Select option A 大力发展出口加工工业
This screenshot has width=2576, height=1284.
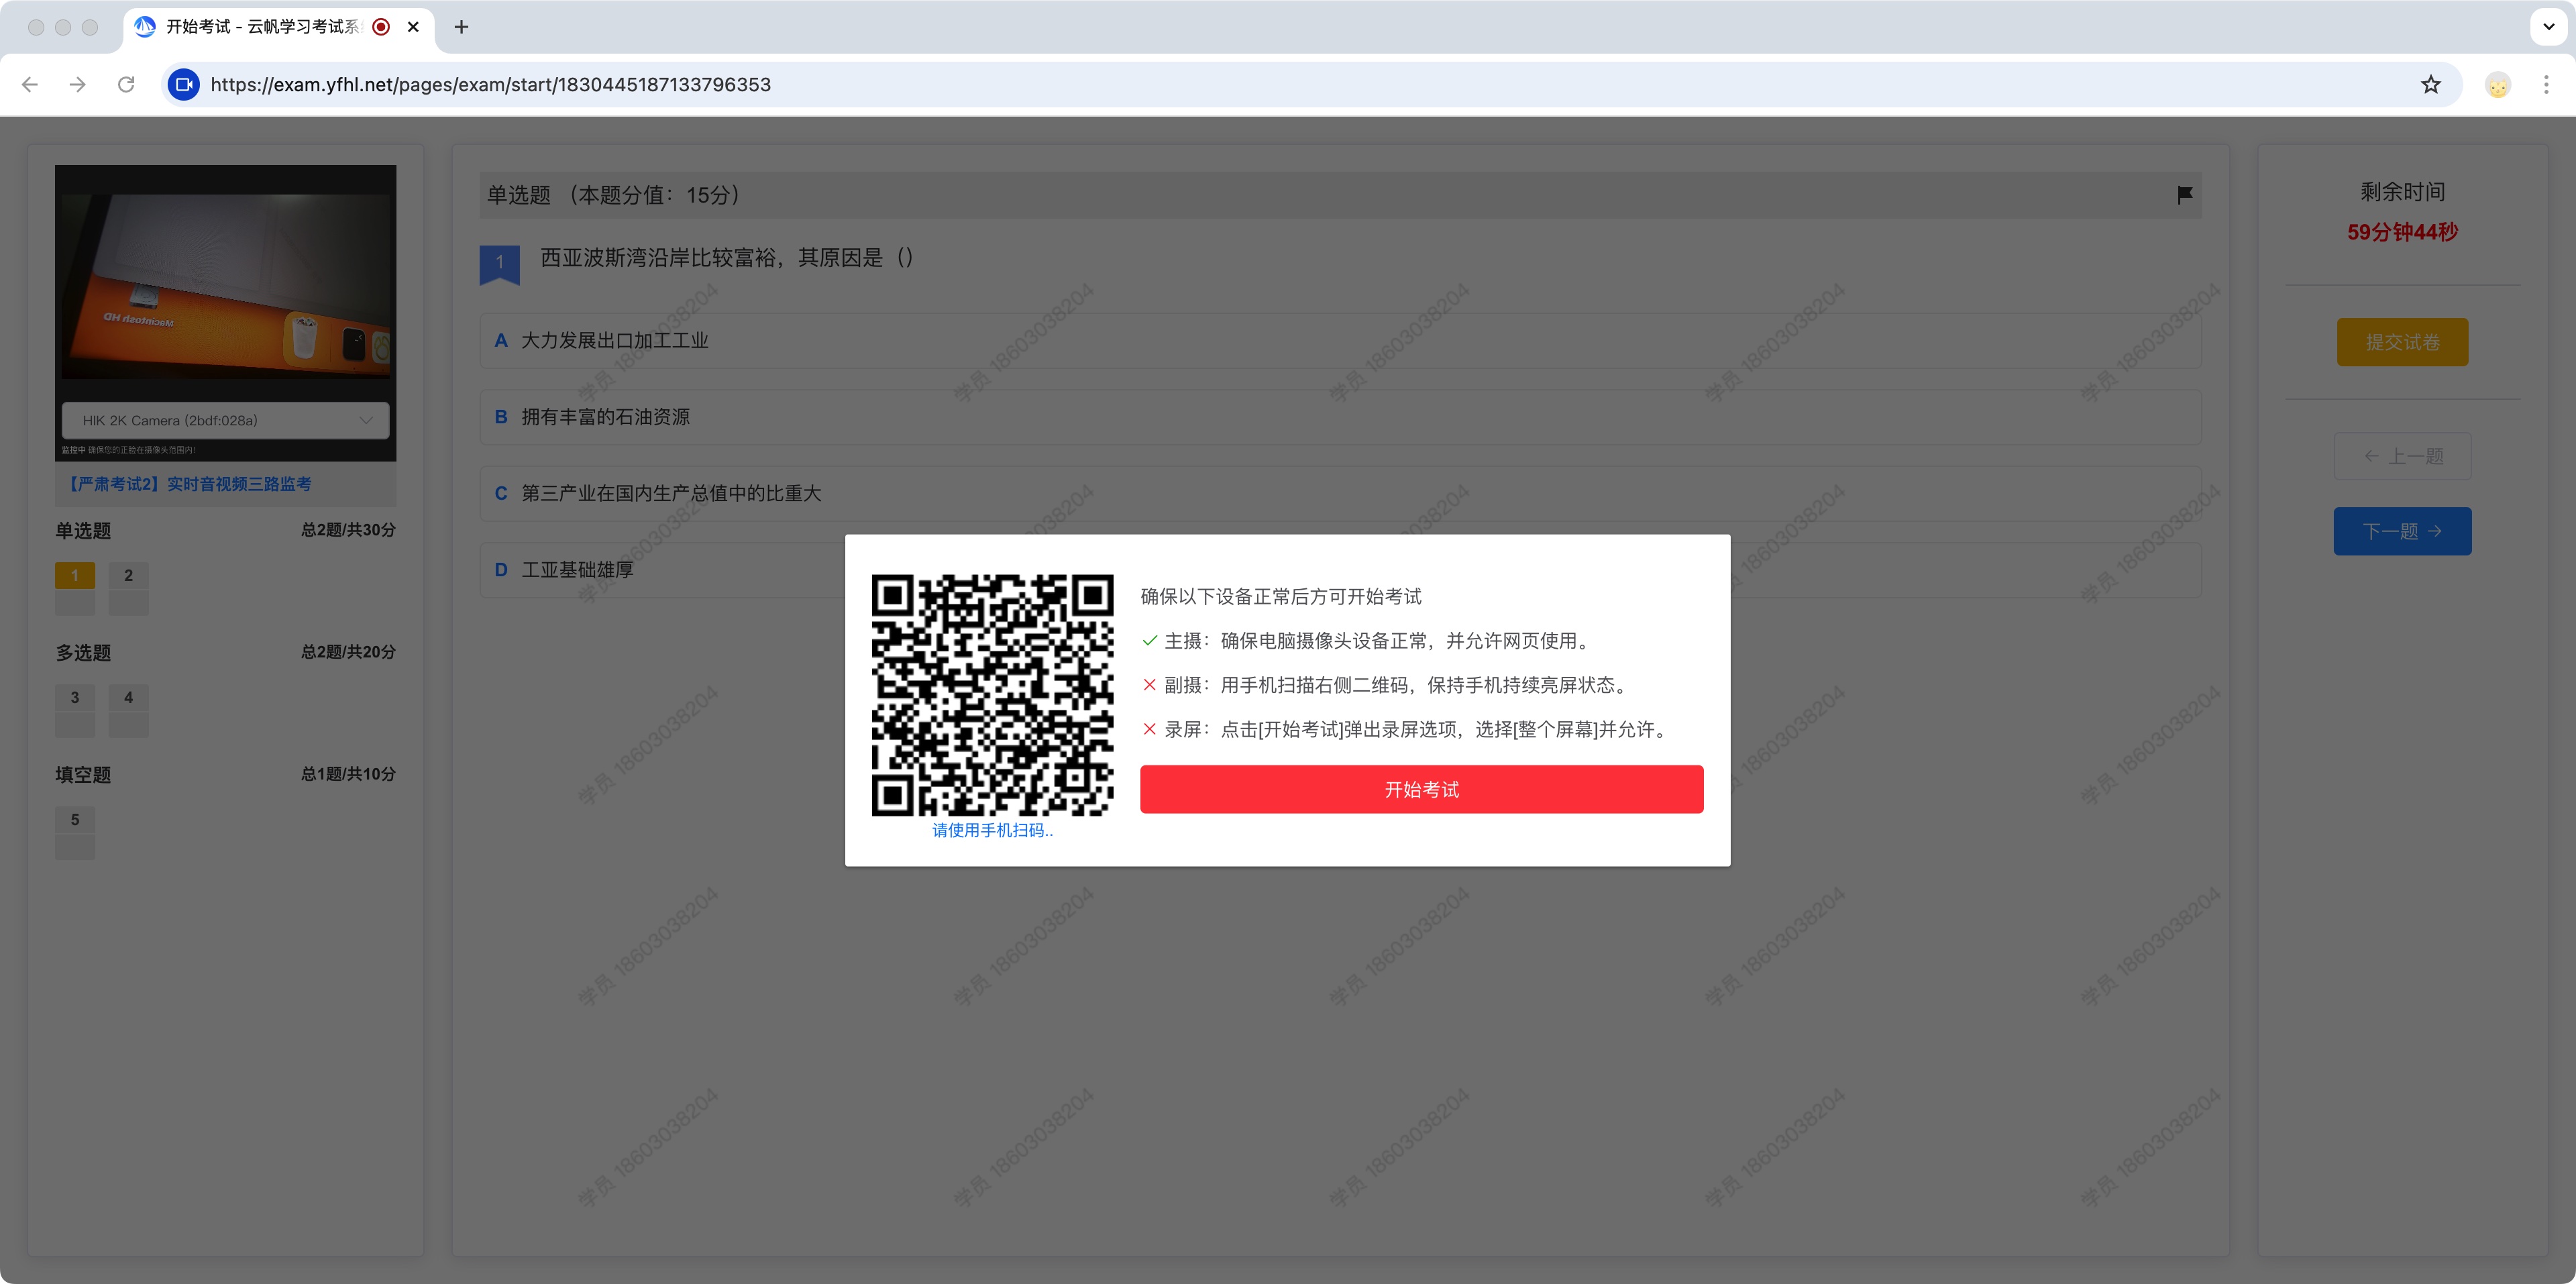[x=1340, y=341]
